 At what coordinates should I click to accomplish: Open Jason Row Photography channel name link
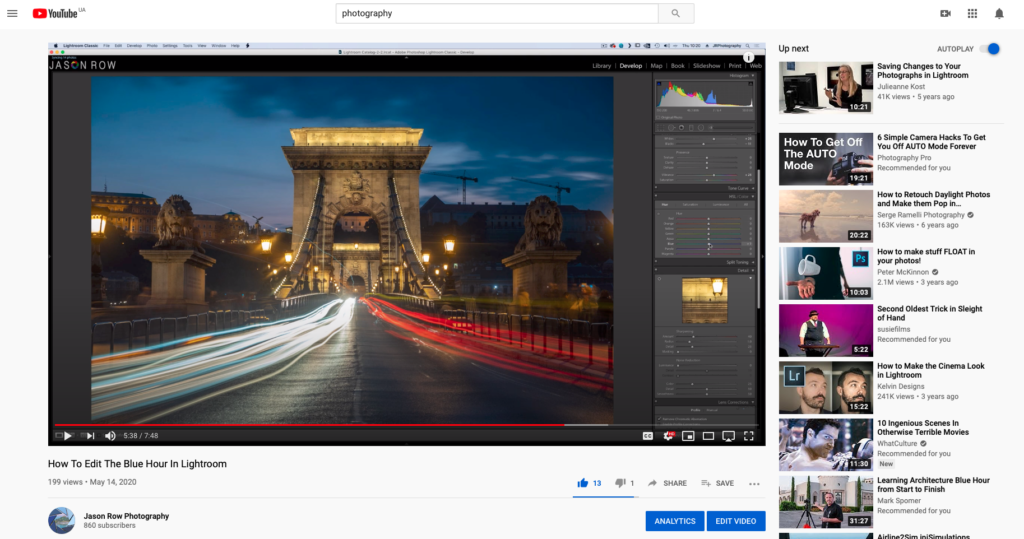[x=126, y=516]
